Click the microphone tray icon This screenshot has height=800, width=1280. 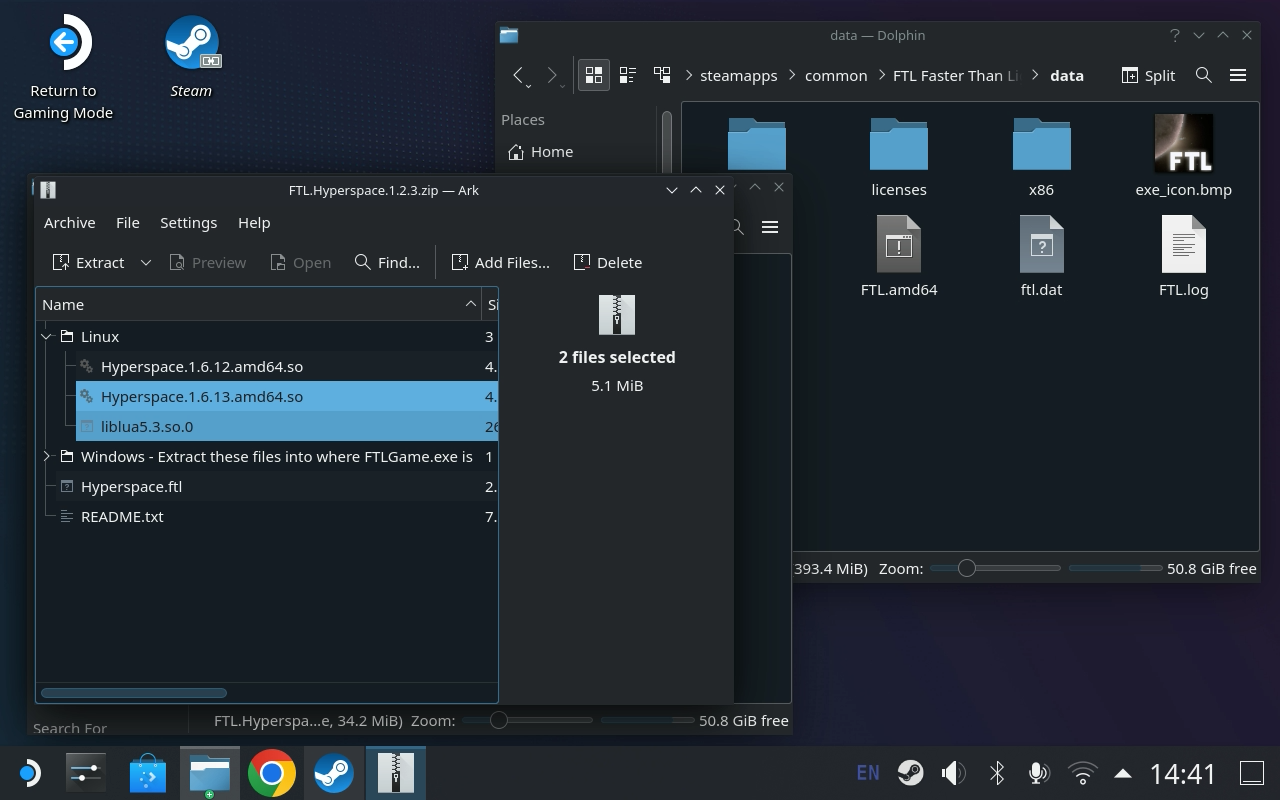pyautogui.click(x=1038, y=773)
